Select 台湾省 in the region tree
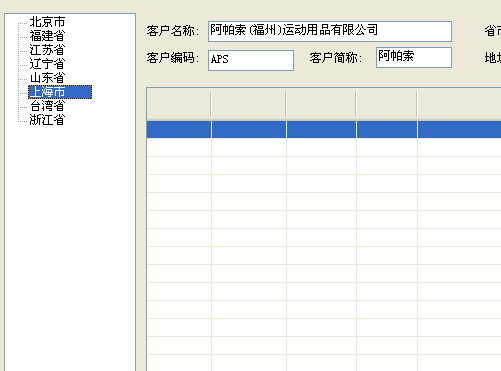Screen dimensions: 501x371 pos(47,106)
